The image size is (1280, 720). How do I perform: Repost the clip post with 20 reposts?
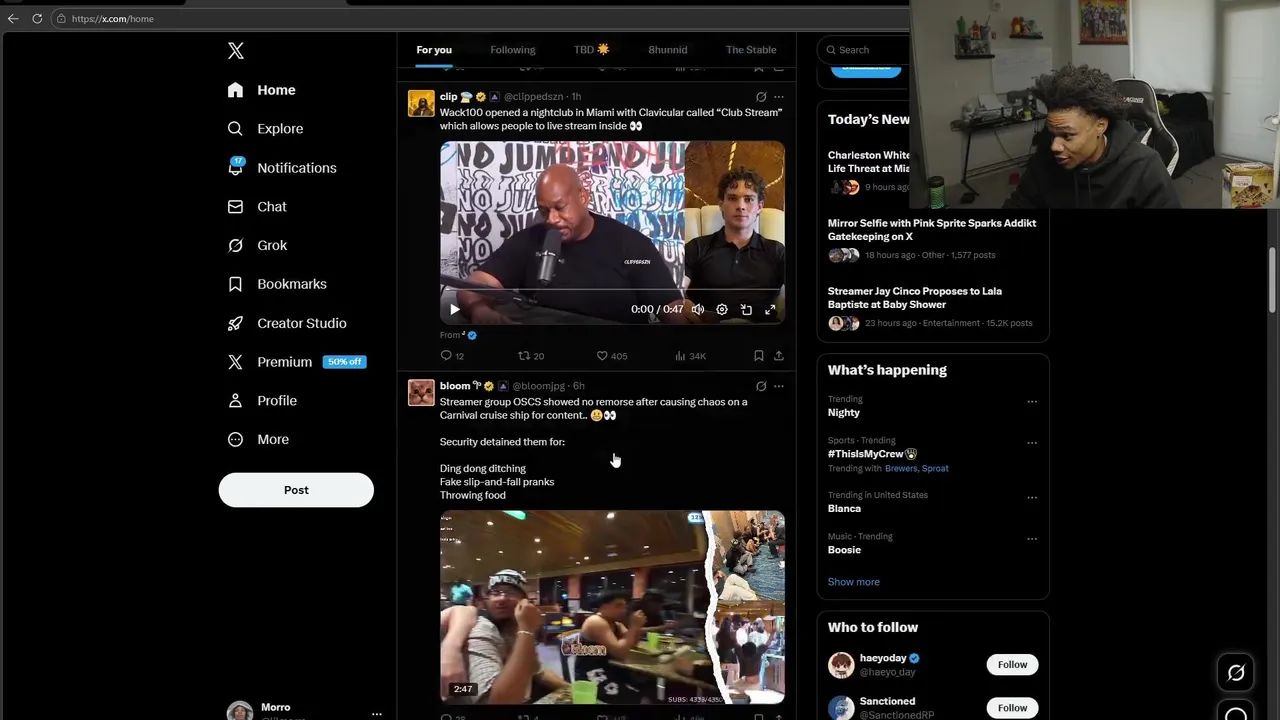(x=531, y=356)
